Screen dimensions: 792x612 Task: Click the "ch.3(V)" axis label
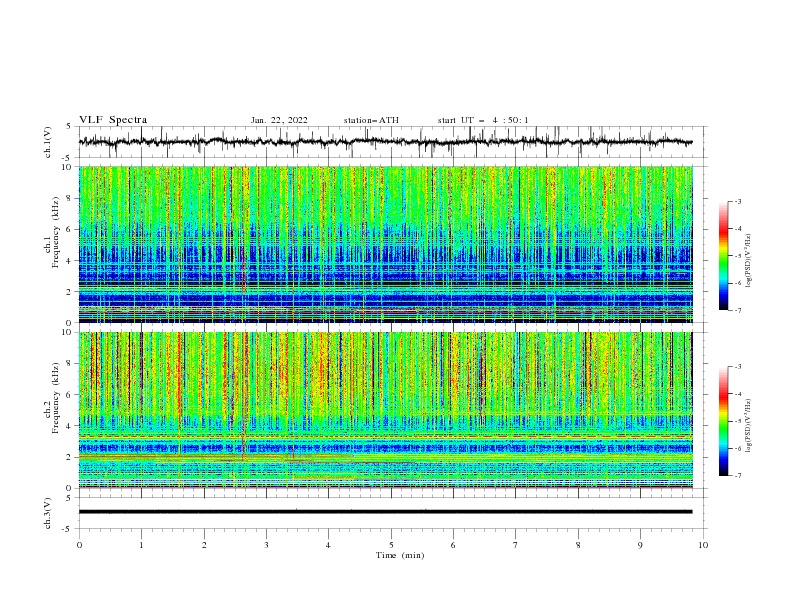(48, 513)
